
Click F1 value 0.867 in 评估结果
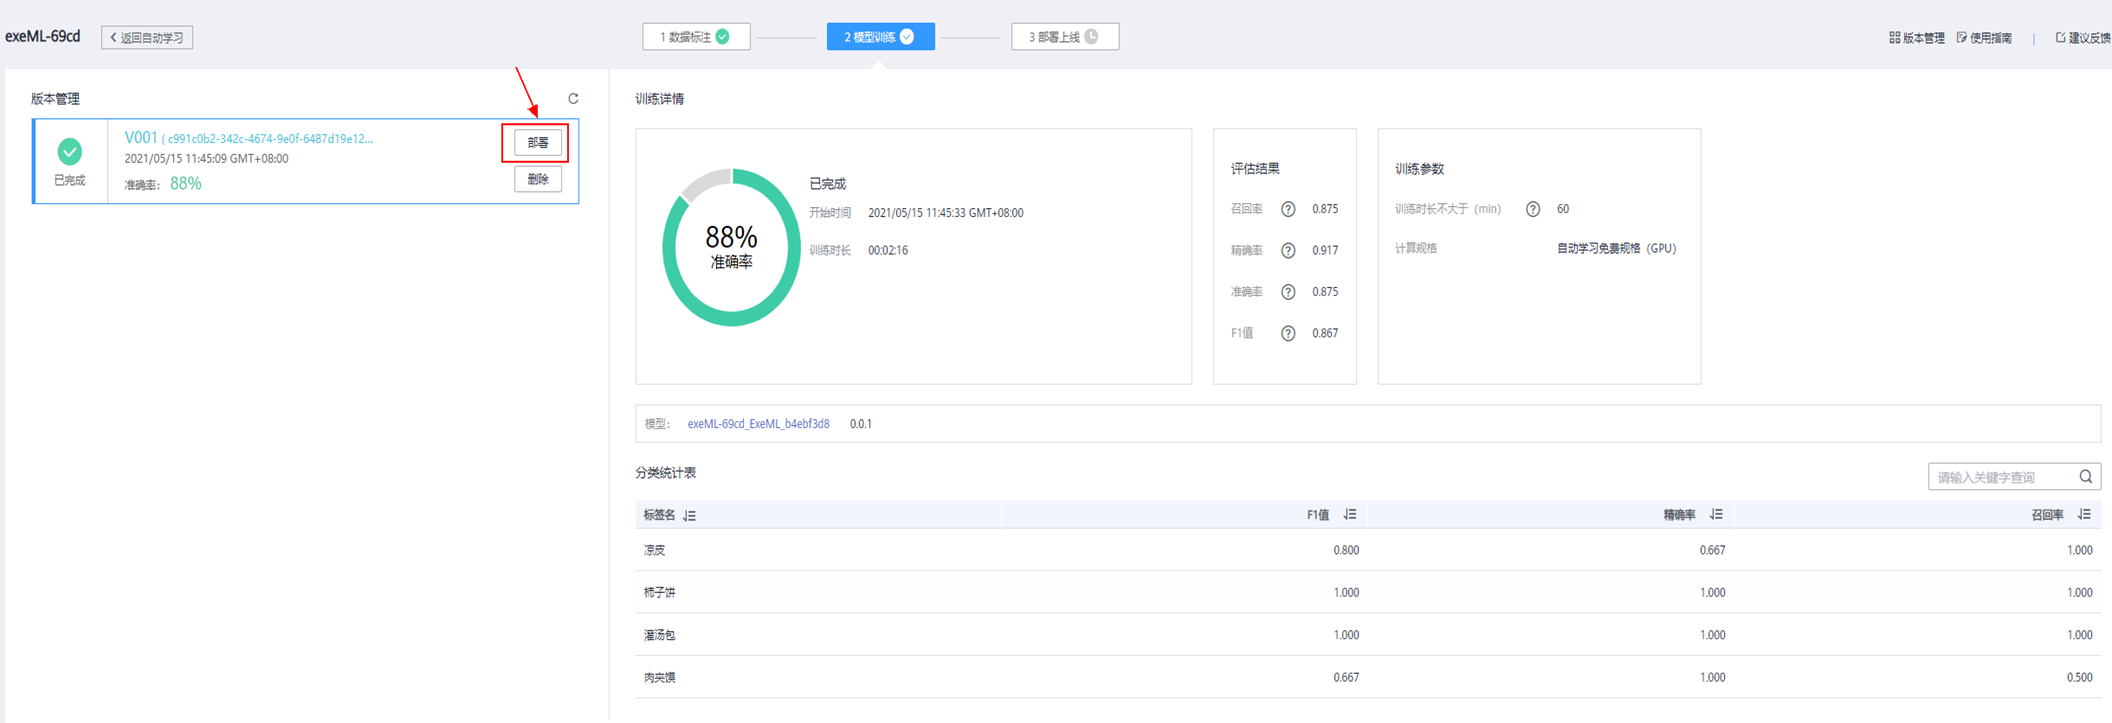coord(1325,333)
